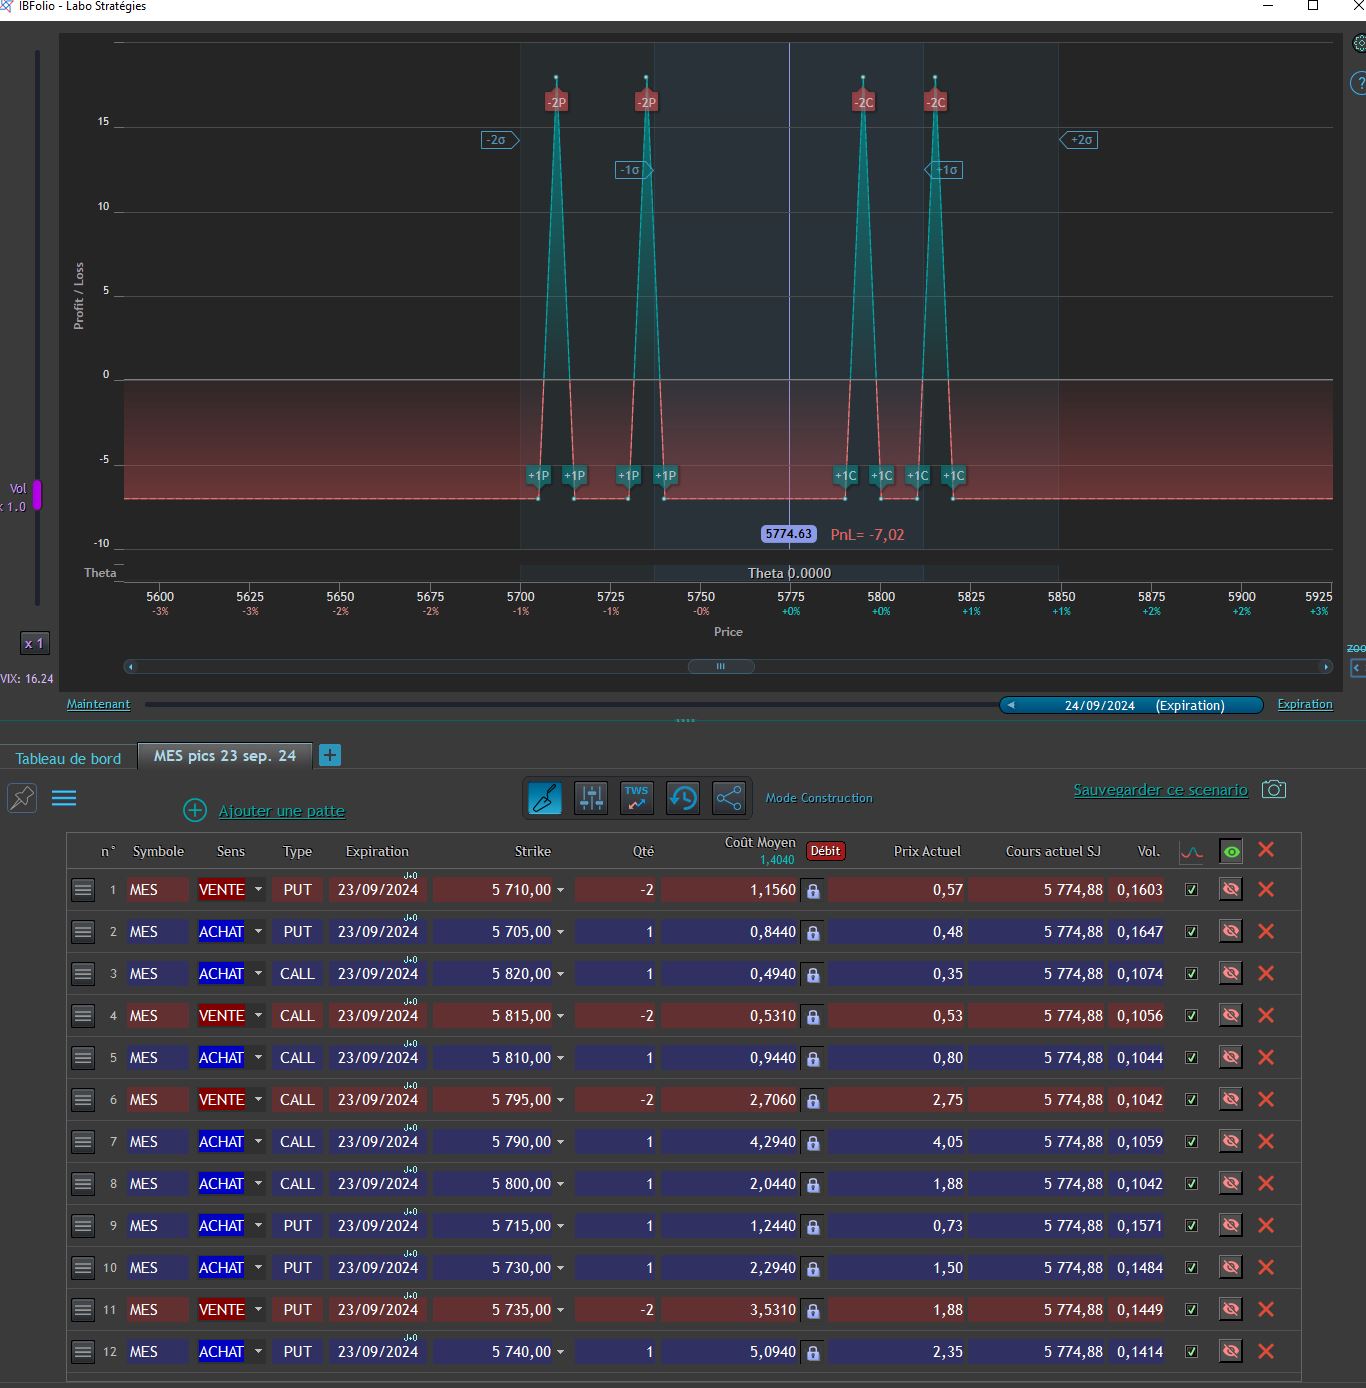Click the TWS chart toolbar icon
Screen dimensions: 1366x1388
point(637,798)
